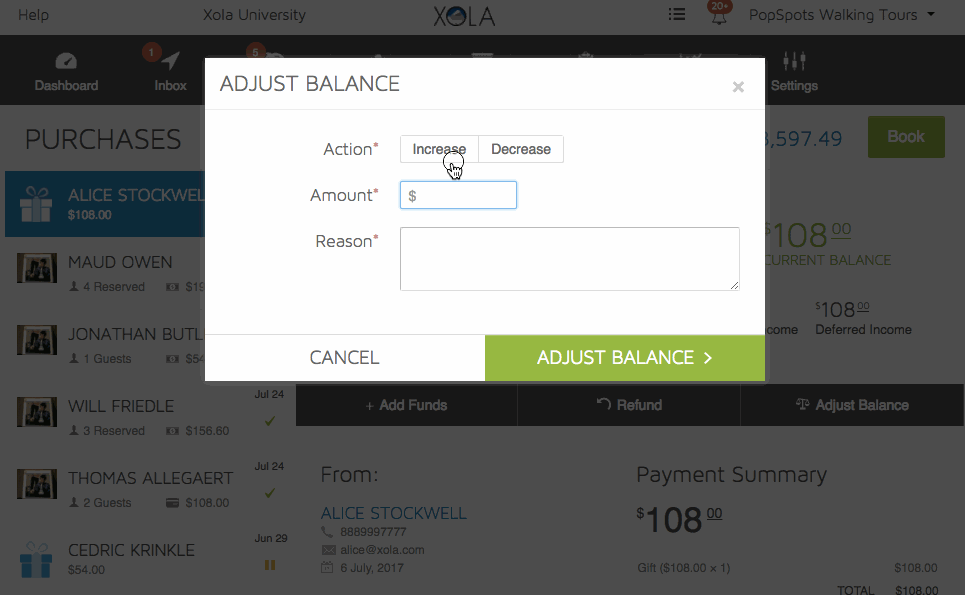Image resolution: width=965 pixels, height=595 pixels.
Task: Open the list view icon in the header
Action: (x=677, y=14)
